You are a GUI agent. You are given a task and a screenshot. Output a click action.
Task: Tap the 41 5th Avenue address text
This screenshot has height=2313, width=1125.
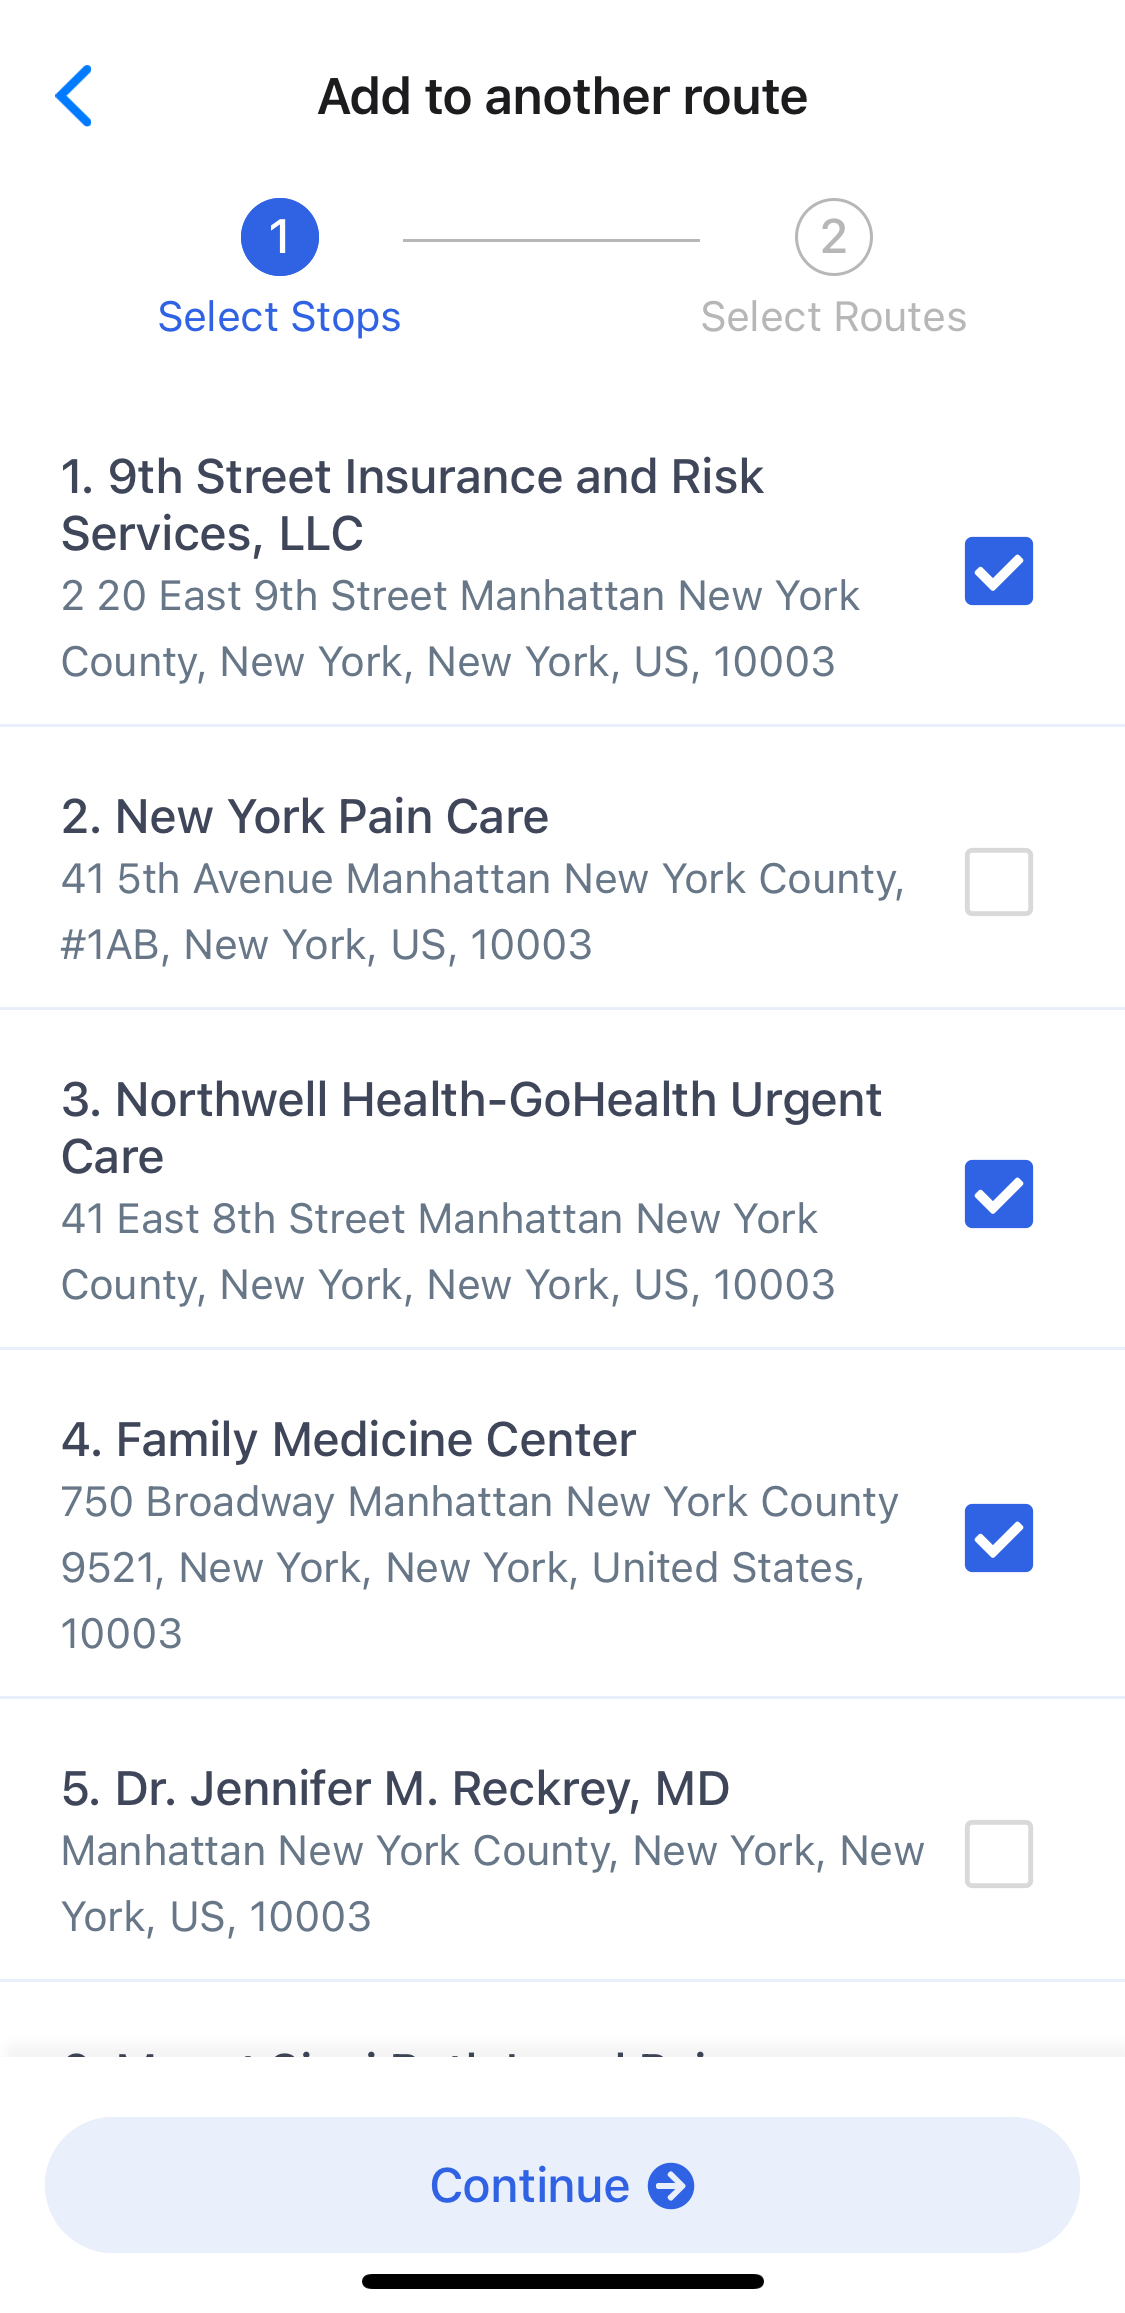[x=483, y=911]
